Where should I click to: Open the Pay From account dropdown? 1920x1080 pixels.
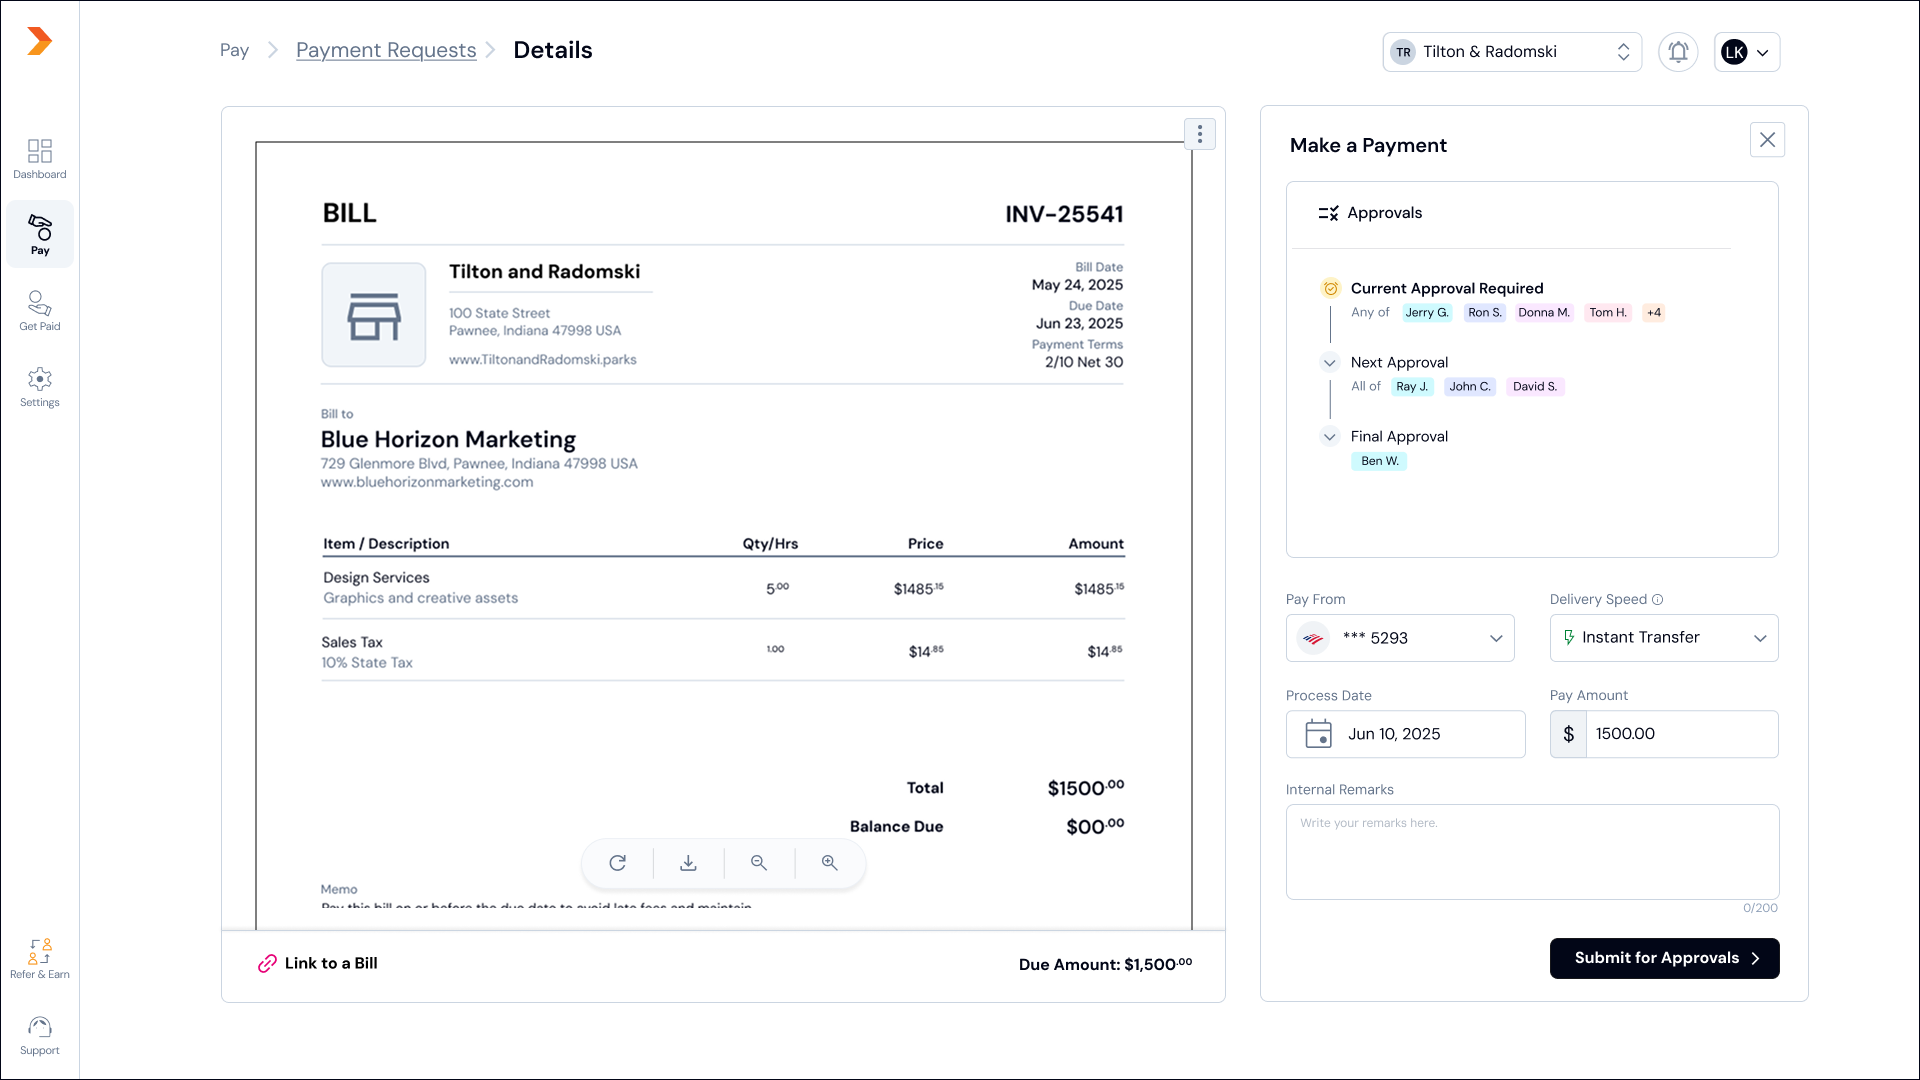pos(1400,638)
